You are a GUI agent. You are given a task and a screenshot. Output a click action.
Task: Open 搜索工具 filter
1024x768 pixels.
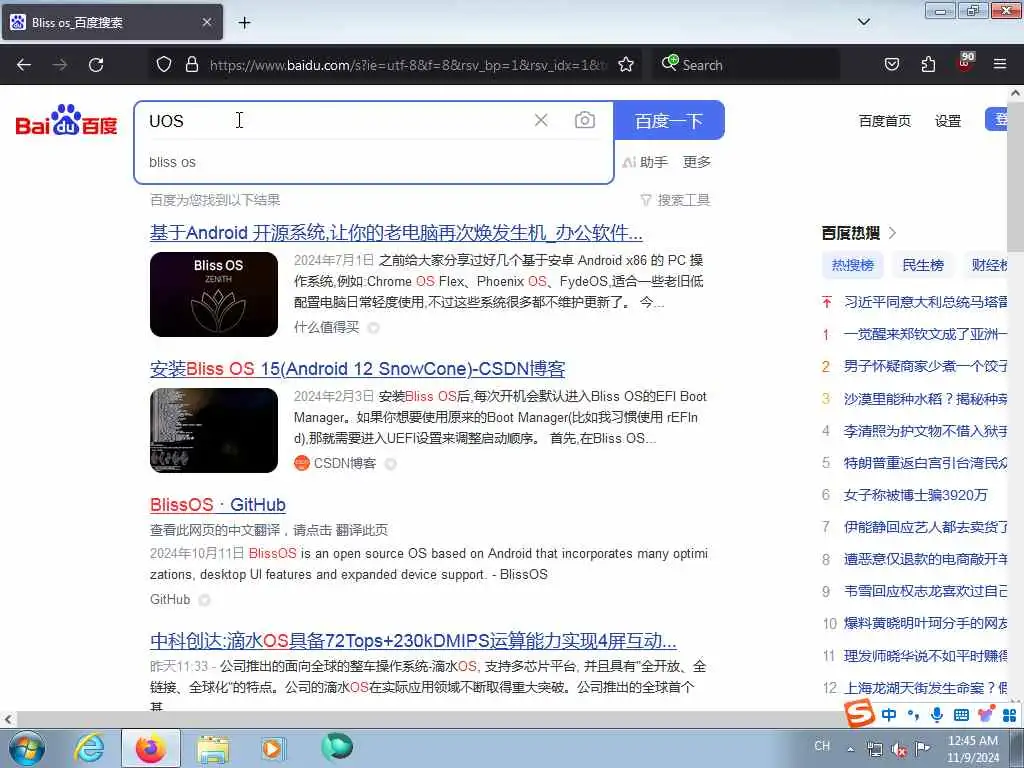point(675,200)
